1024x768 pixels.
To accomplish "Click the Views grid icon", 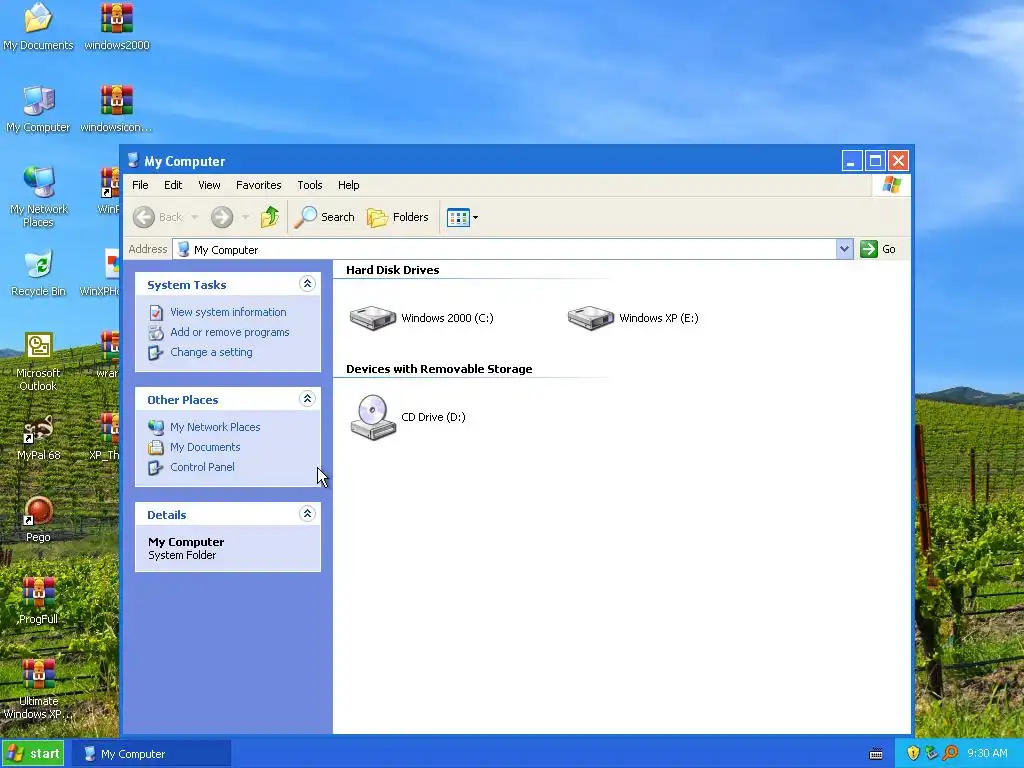I will tap(458, 217).
